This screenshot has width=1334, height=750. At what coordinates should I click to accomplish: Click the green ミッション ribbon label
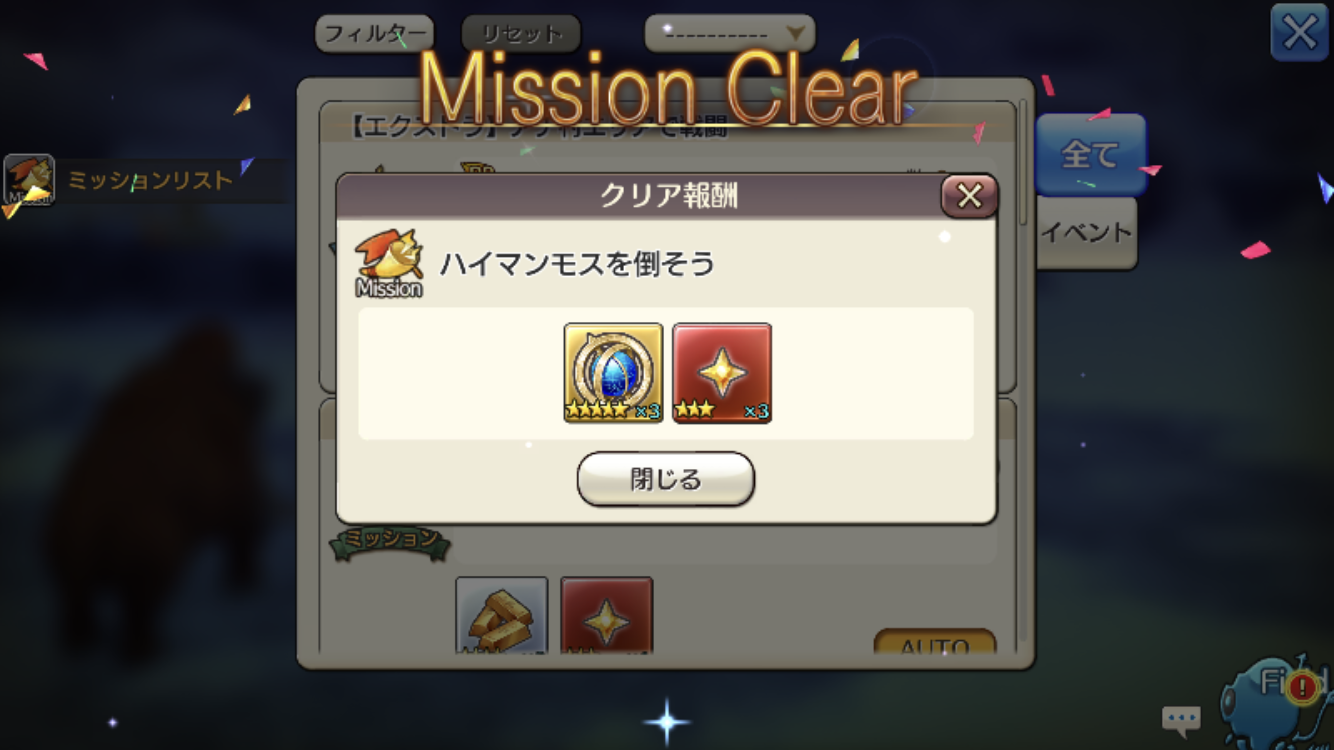390,539
